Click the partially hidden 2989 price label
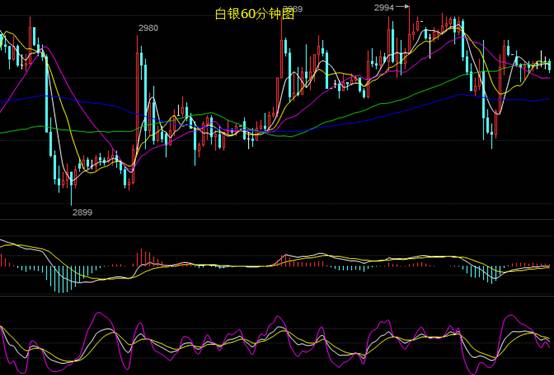Image resolution: width=554 pixels, height=375 pixels. (293, 9)
